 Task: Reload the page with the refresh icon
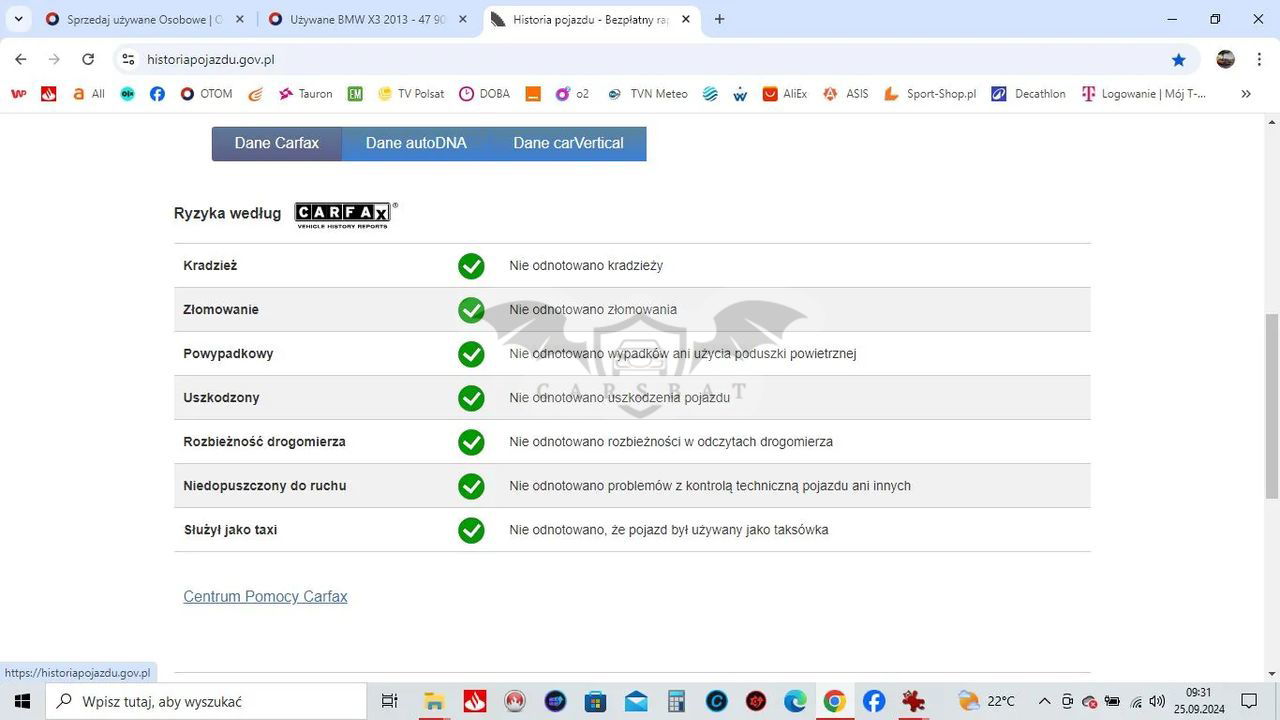88,60
